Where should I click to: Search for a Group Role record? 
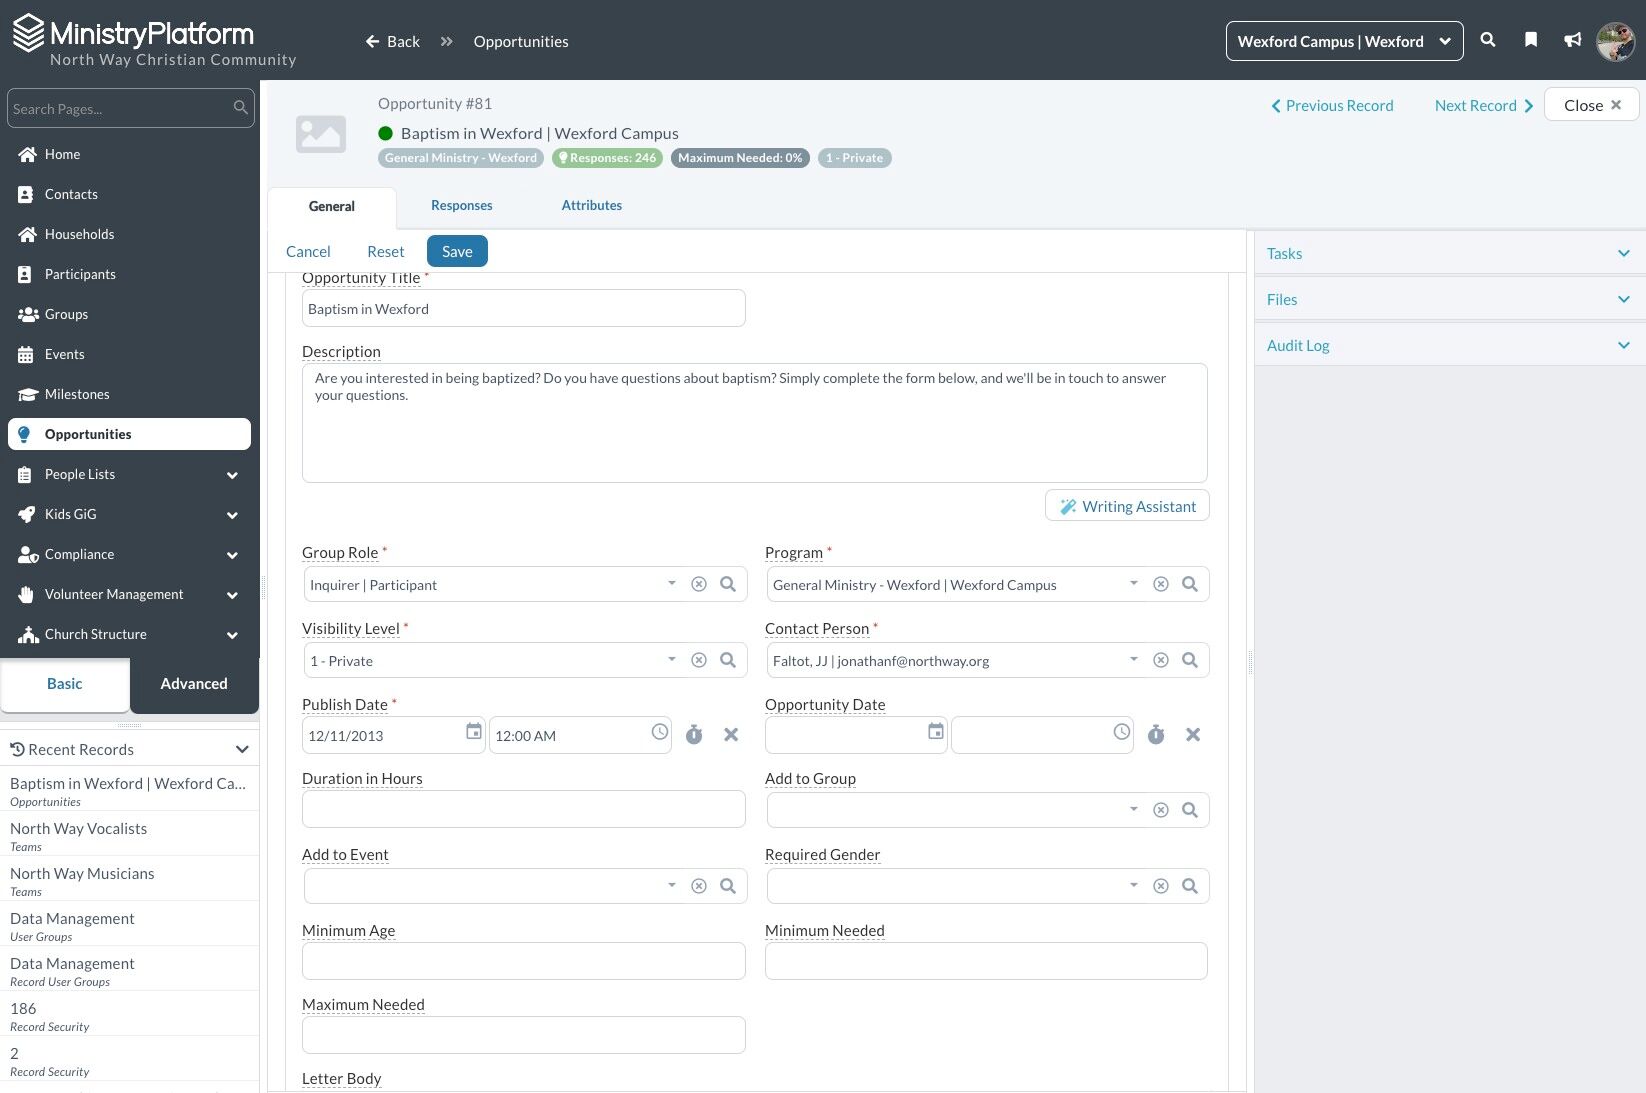tap(728, 584)
